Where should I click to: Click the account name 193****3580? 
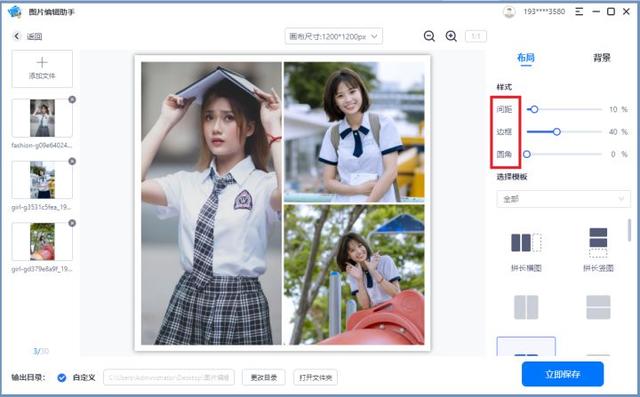click(x=544, y=11)
